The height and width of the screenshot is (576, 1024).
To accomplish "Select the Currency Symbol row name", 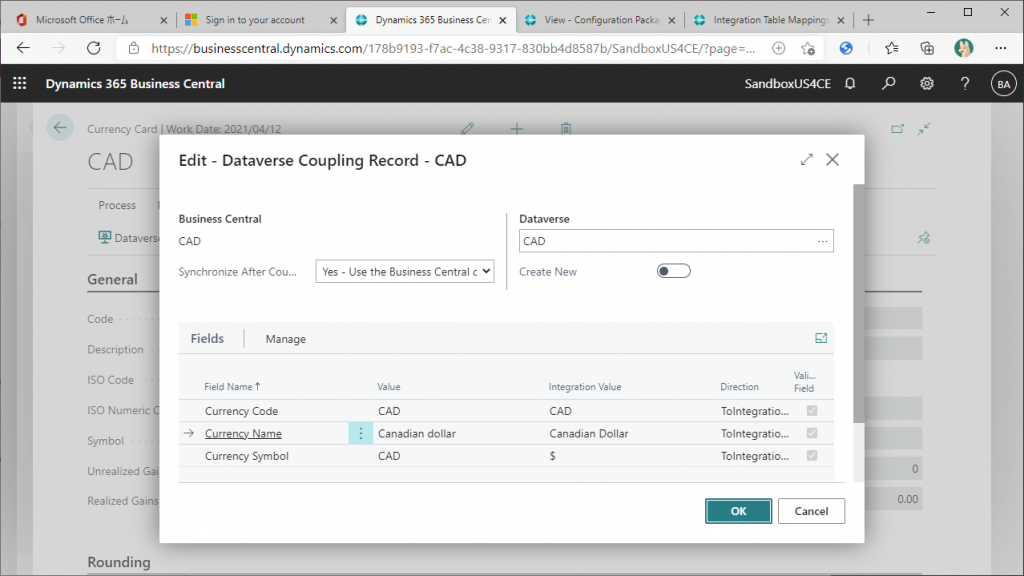I will tap(247, 456).
